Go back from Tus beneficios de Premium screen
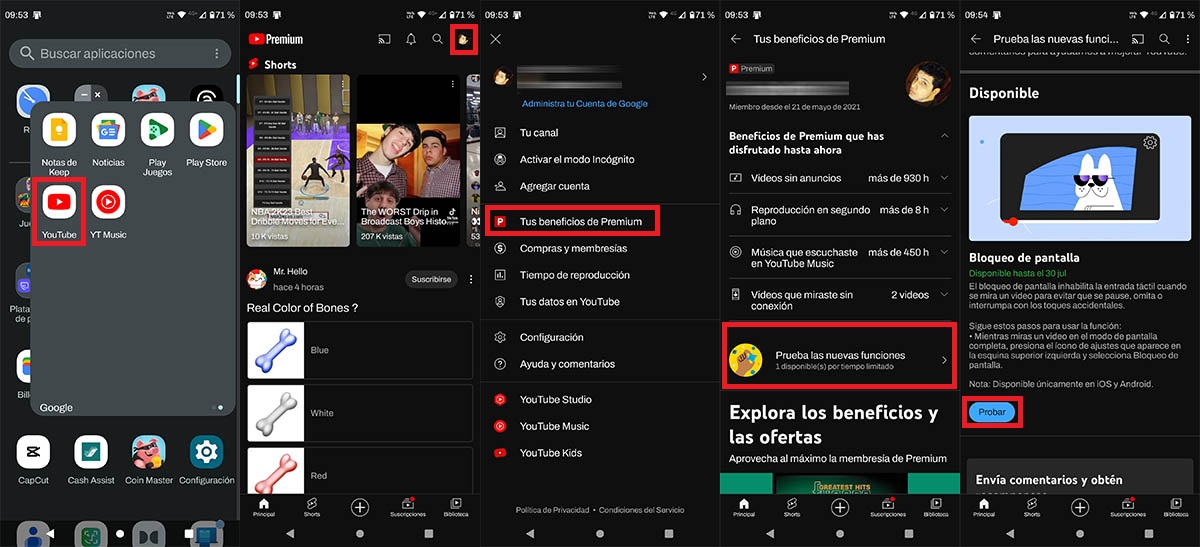This screenshot has width=1200, height=547. (x=736, y=39)
